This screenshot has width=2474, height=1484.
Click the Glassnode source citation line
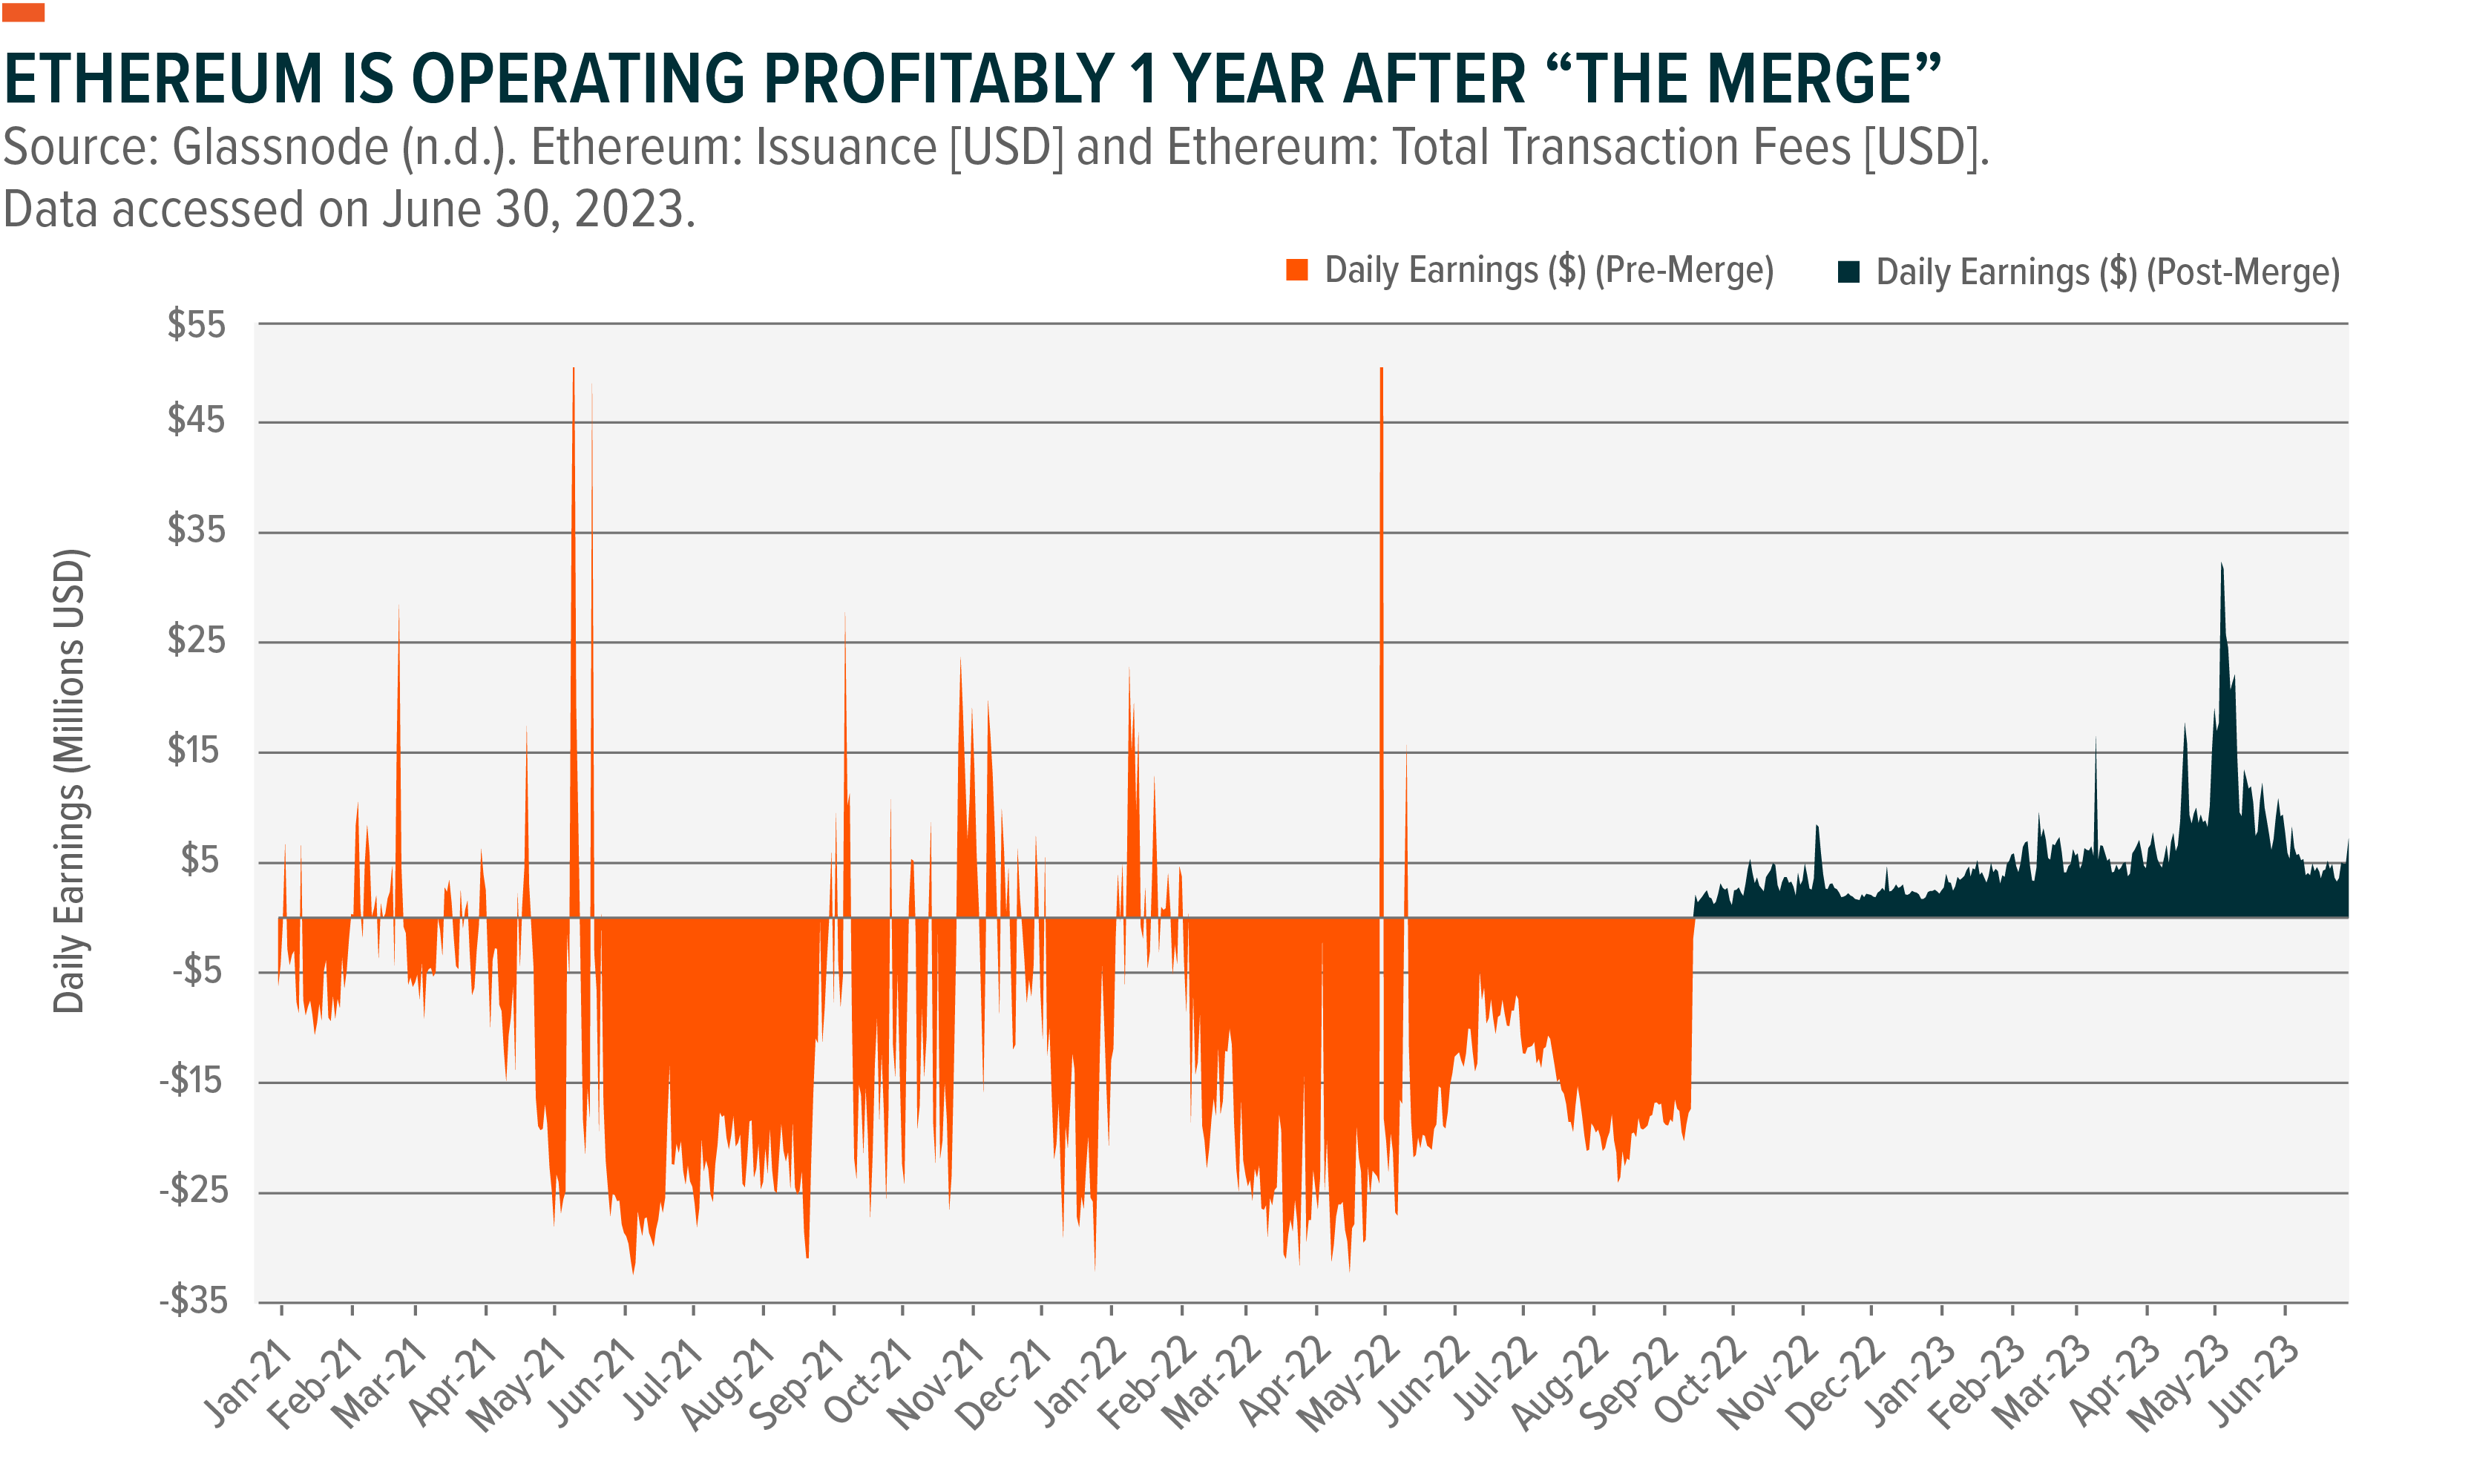(996, 148)
